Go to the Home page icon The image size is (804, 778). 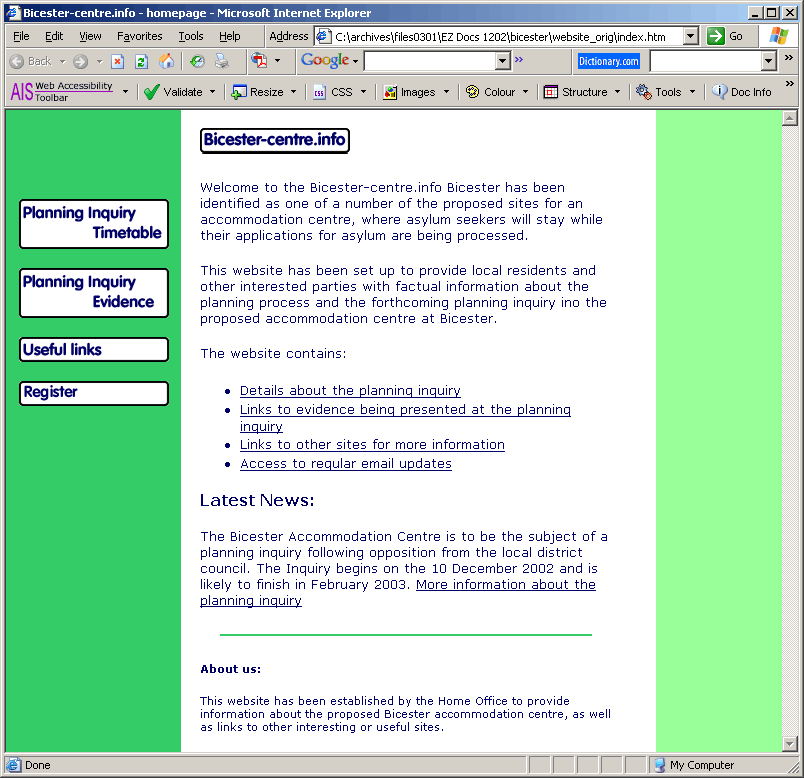click(x=166, y=62)
